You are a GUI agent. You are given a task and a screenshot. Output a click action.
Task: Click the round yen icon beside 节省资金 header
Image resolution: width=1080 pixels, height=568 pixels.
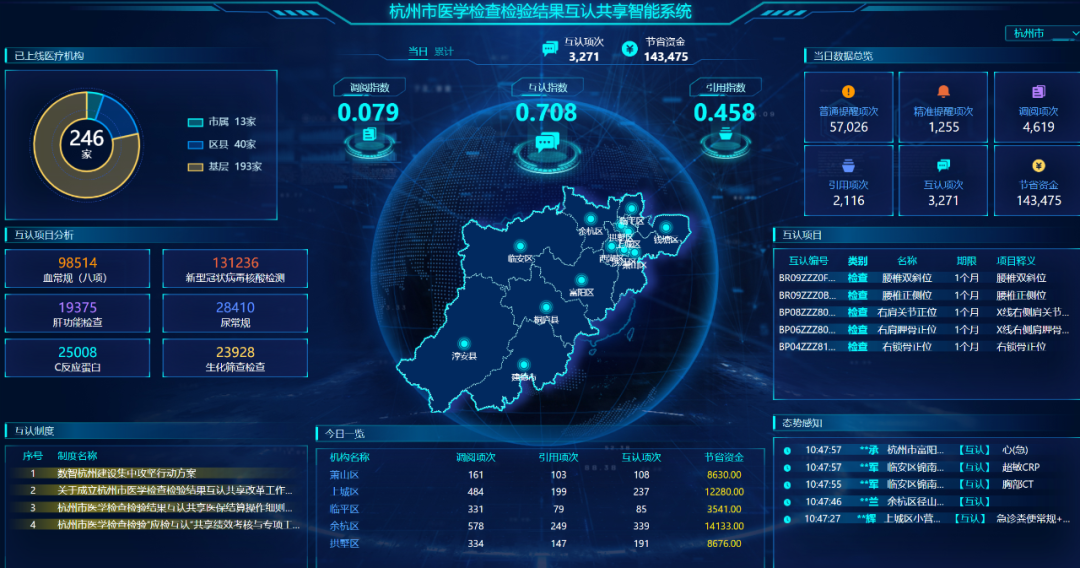pyautogui.click(x=629, y=48)
